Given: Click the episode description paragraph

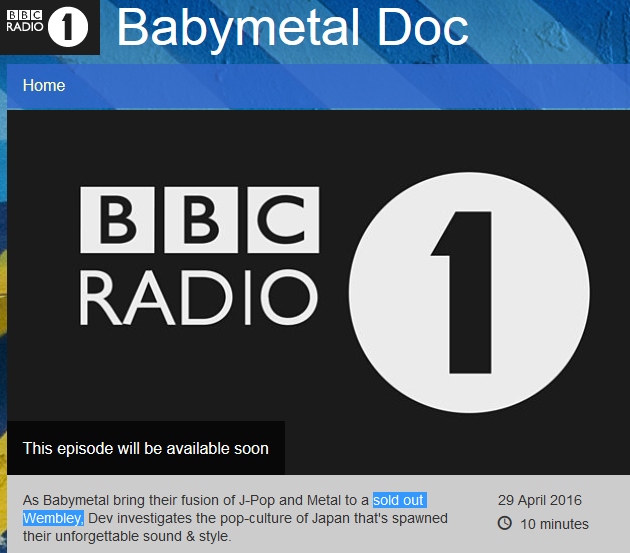Looking at the screenshot, I should click(x=235, y=518).
